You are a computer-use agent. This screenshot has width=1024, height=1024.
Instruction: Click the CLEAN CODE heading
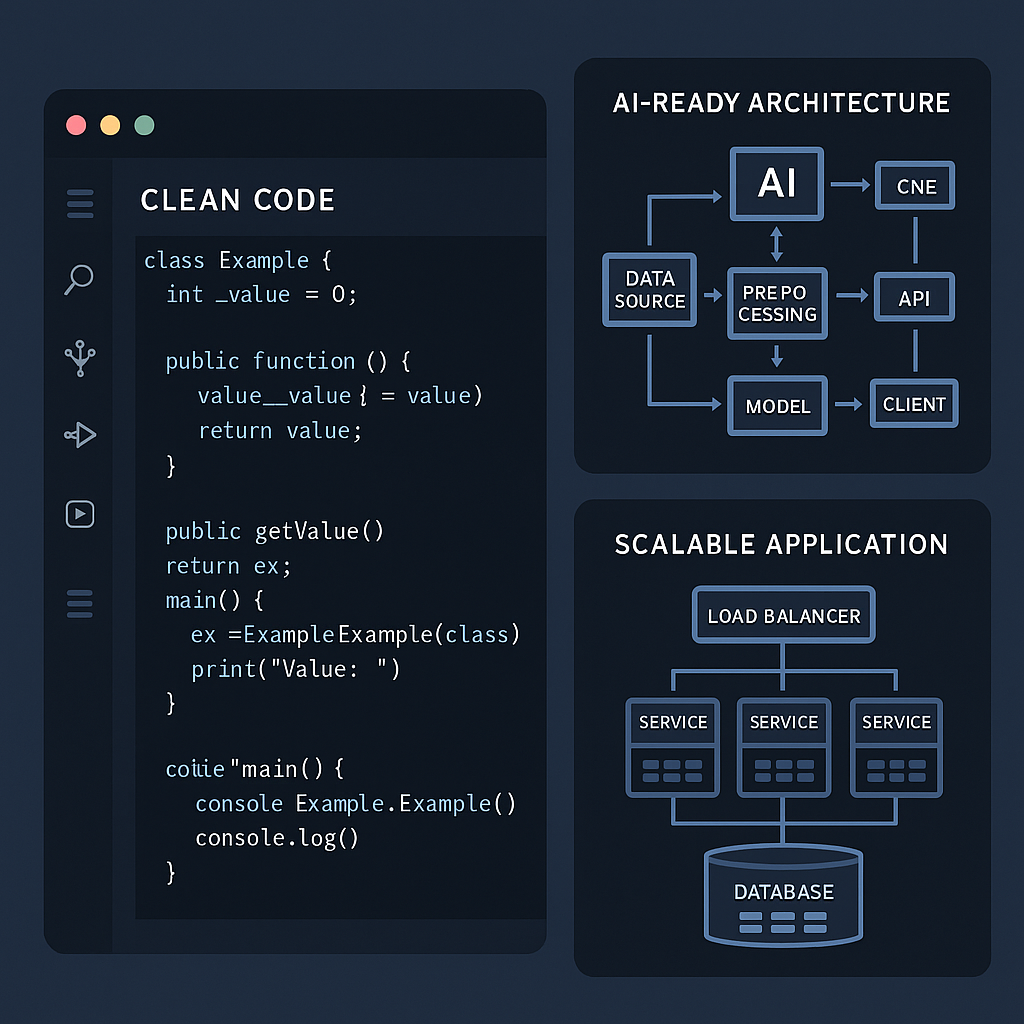click(x=238, y=200)
